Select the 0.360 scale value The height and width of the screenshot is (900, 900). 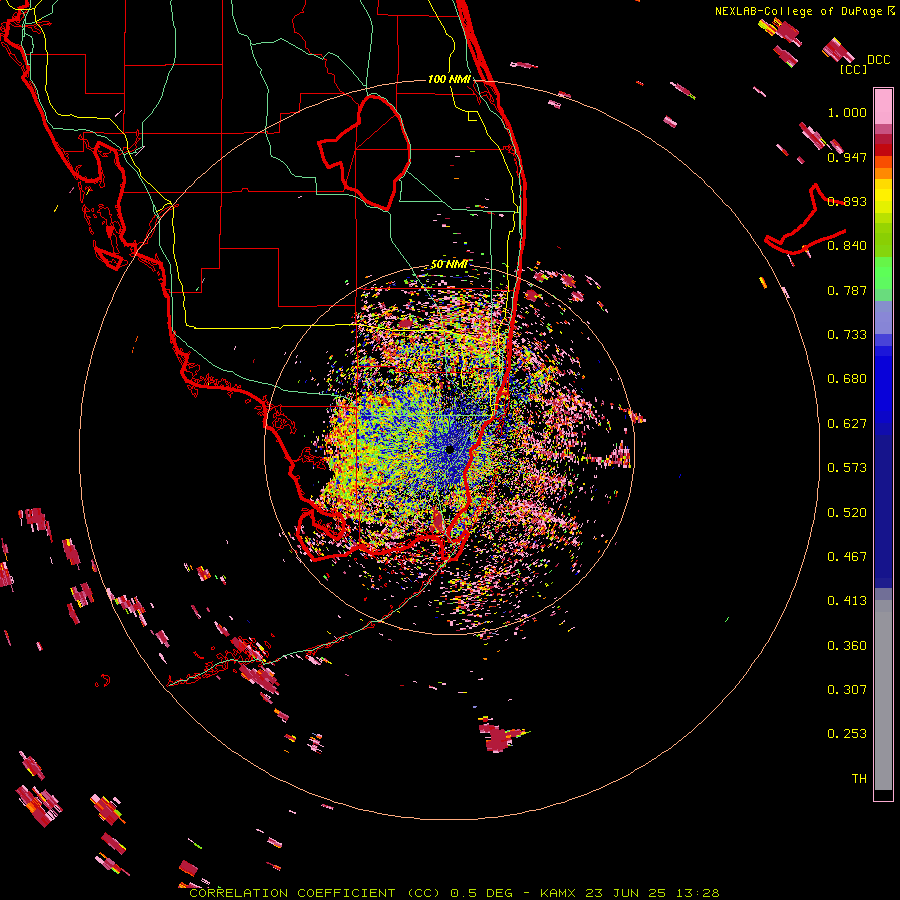click(847, 646)
